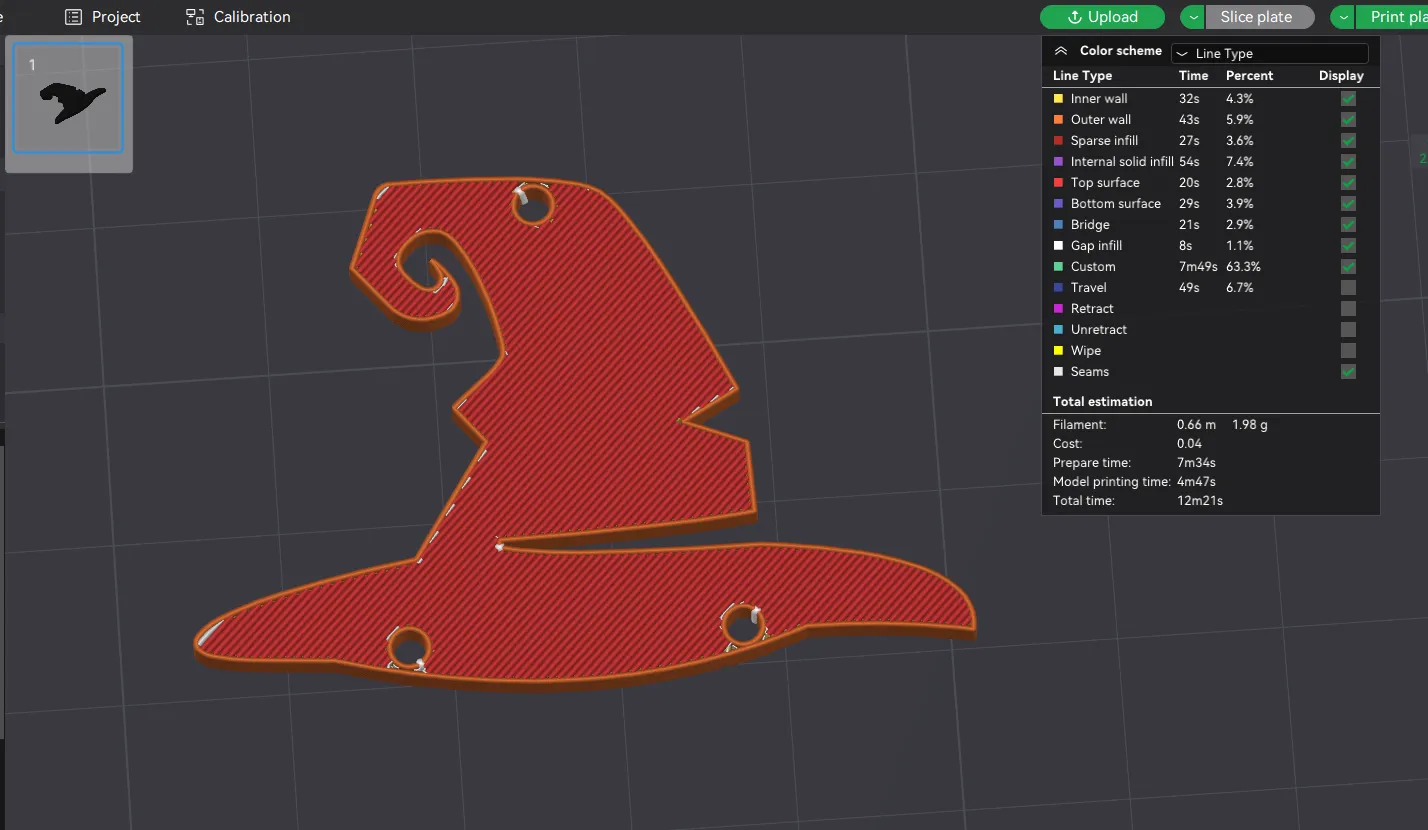The image size is (1428, 830).
Task: Open the Line Type color scheme dropdown
Action: point(1269,54)
